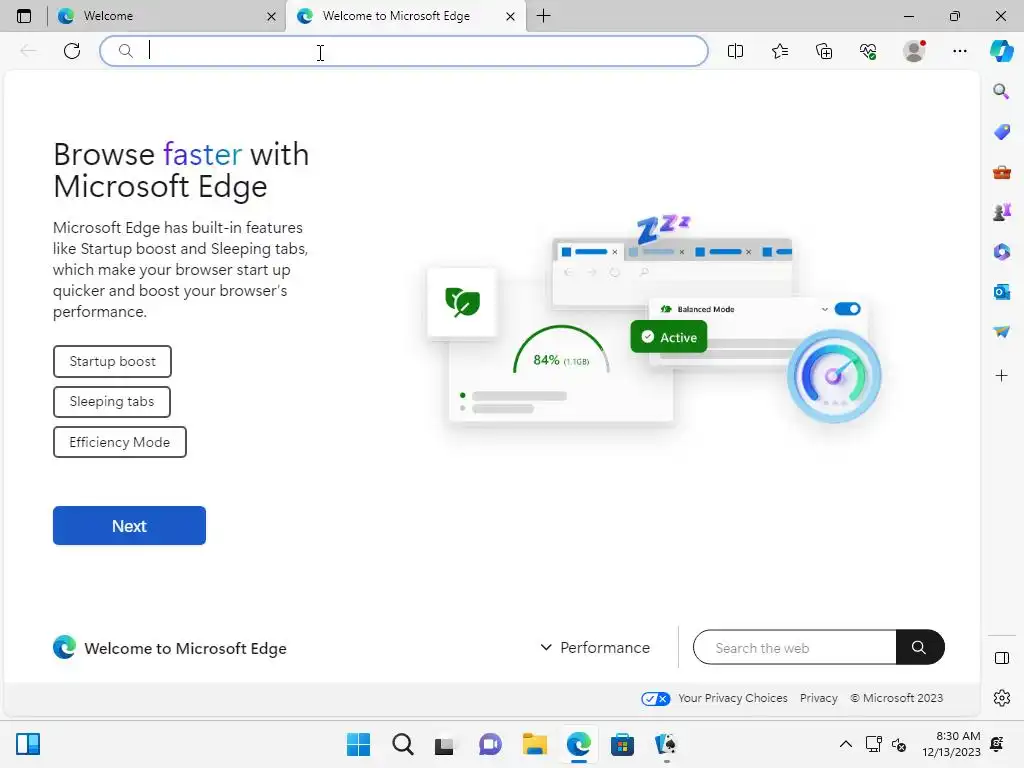
Task: Open the Privacy footer link
Action: coord(818,698)
